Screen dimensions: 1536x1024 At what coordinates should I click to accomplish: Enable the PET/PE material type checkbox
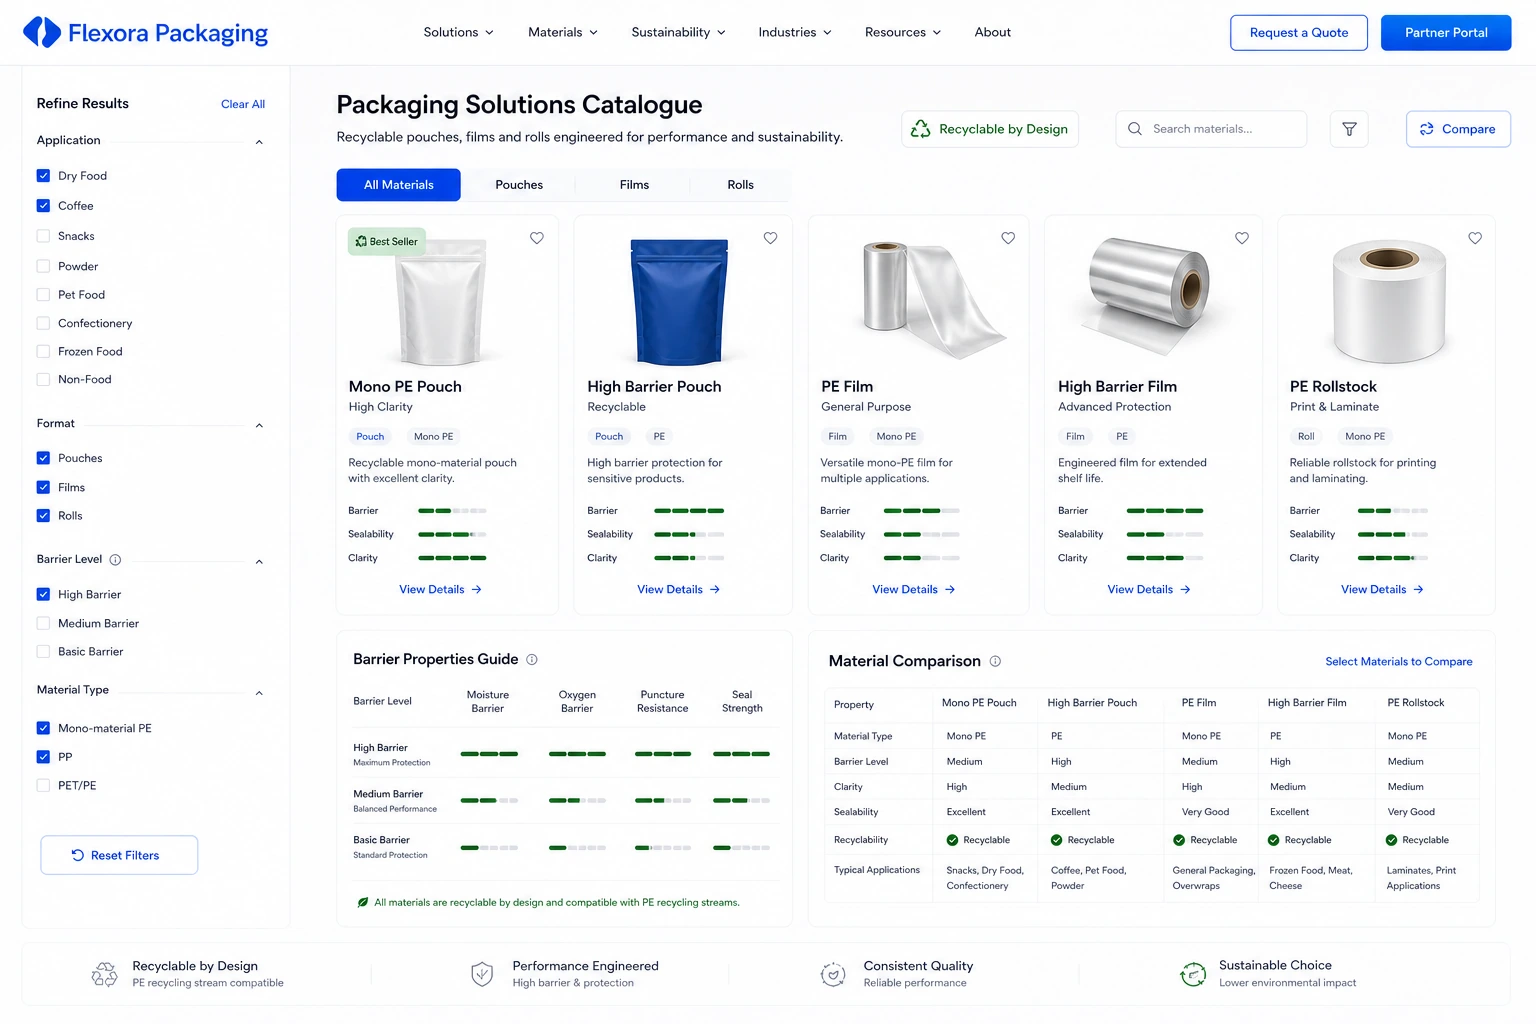click(43, 785)
